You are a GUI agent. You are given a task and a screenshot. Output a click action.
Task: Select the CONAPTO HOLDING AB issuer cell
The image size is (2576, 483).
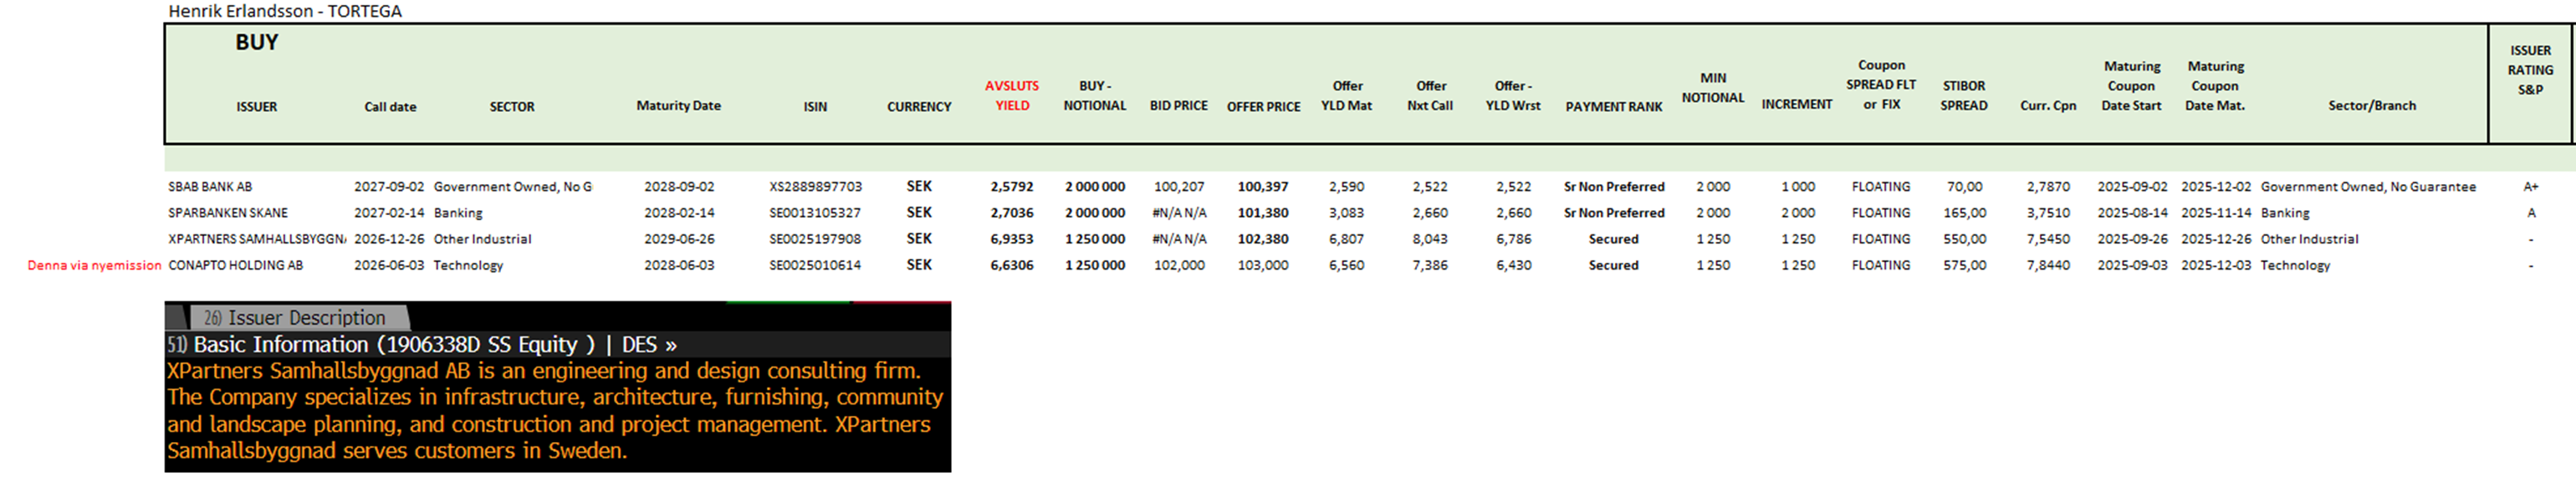[x=235, y=265]
